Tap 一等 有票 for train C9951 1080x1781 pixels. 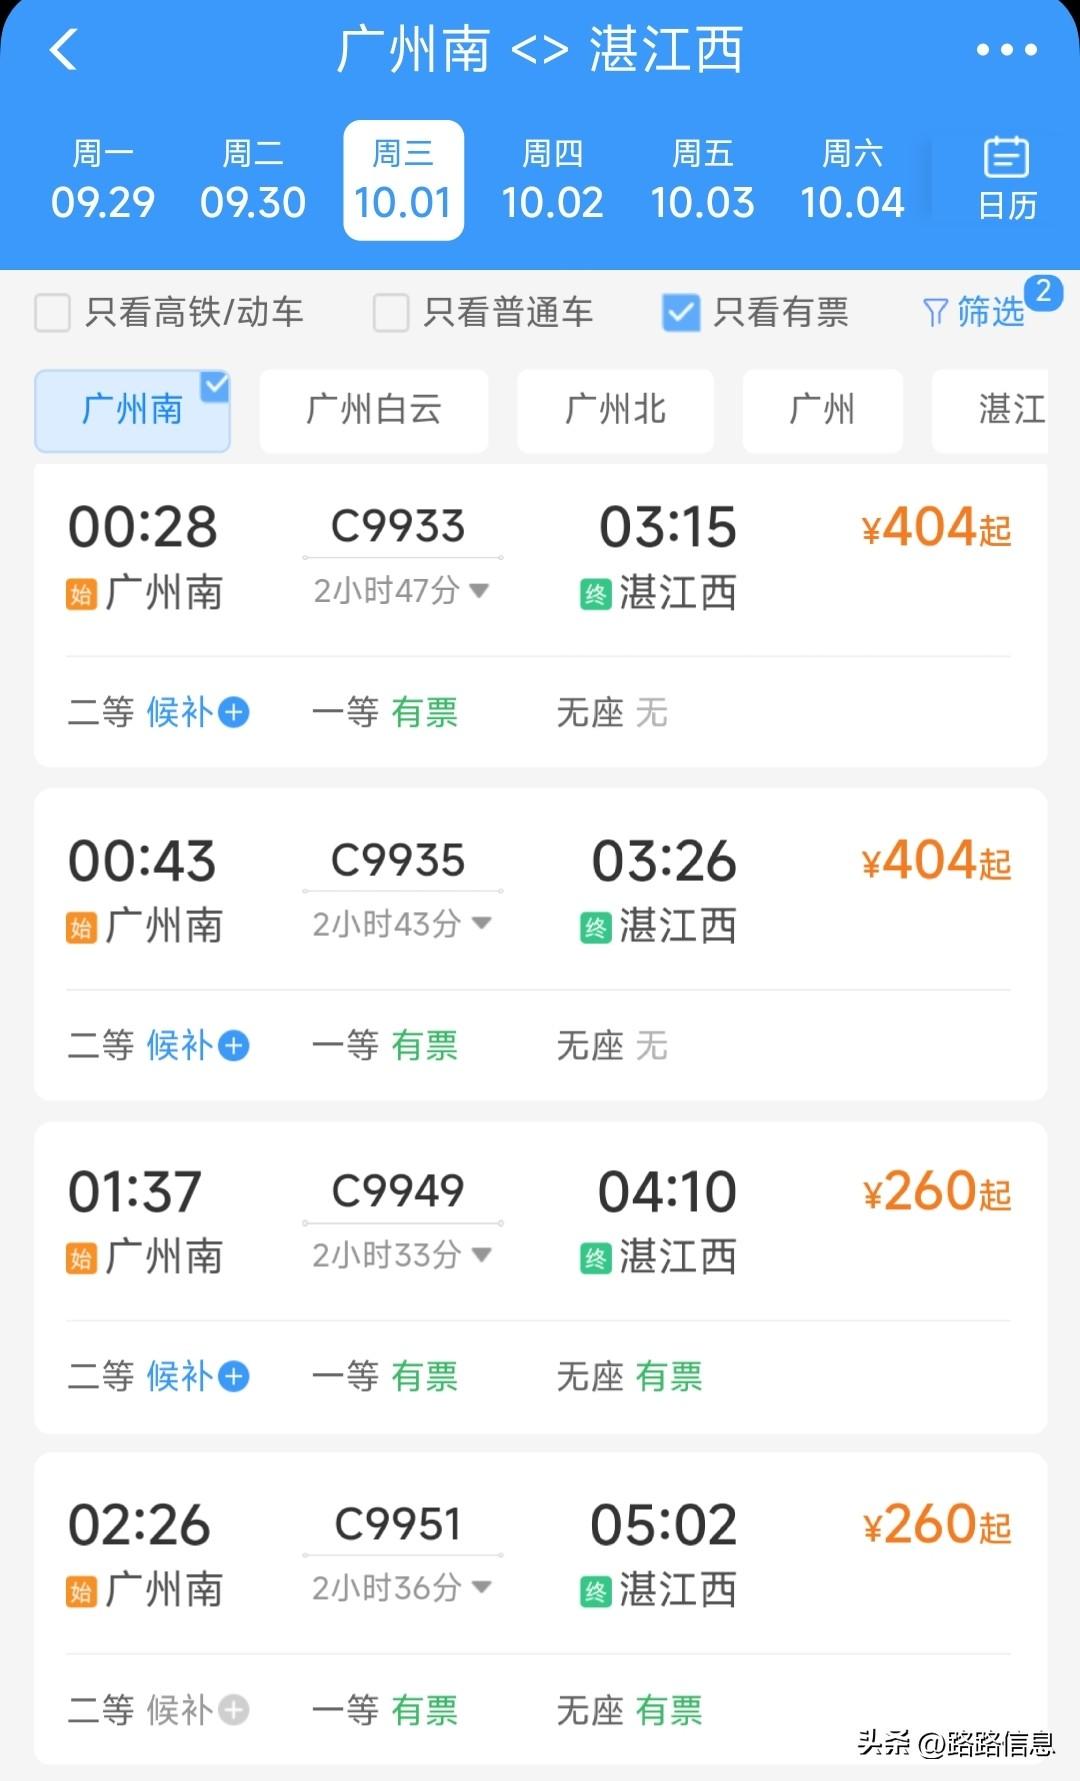click(385, 1710)
